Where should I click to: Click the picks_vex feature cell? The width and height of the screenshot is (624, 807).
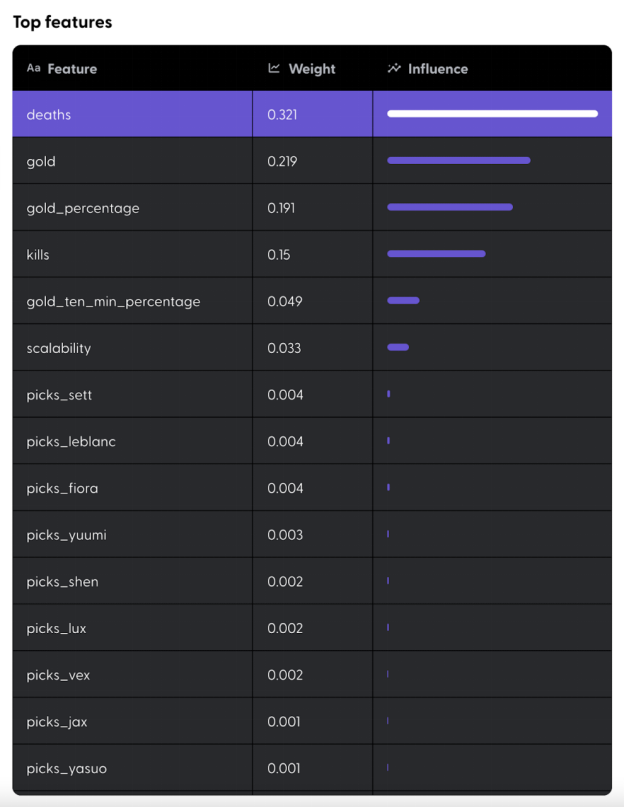pos(58,675)
